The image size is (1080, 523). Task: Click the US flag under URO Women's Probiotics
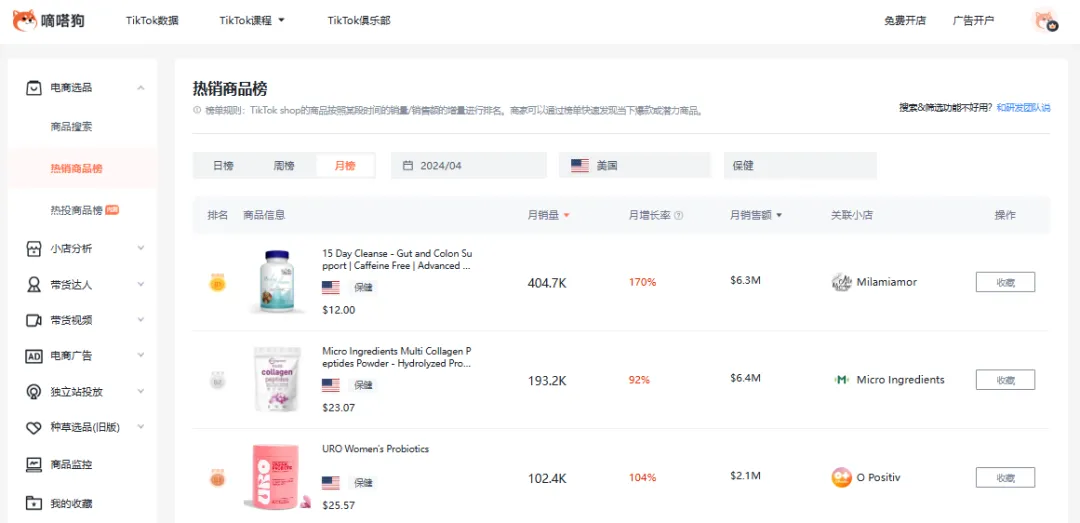(331, 482)
